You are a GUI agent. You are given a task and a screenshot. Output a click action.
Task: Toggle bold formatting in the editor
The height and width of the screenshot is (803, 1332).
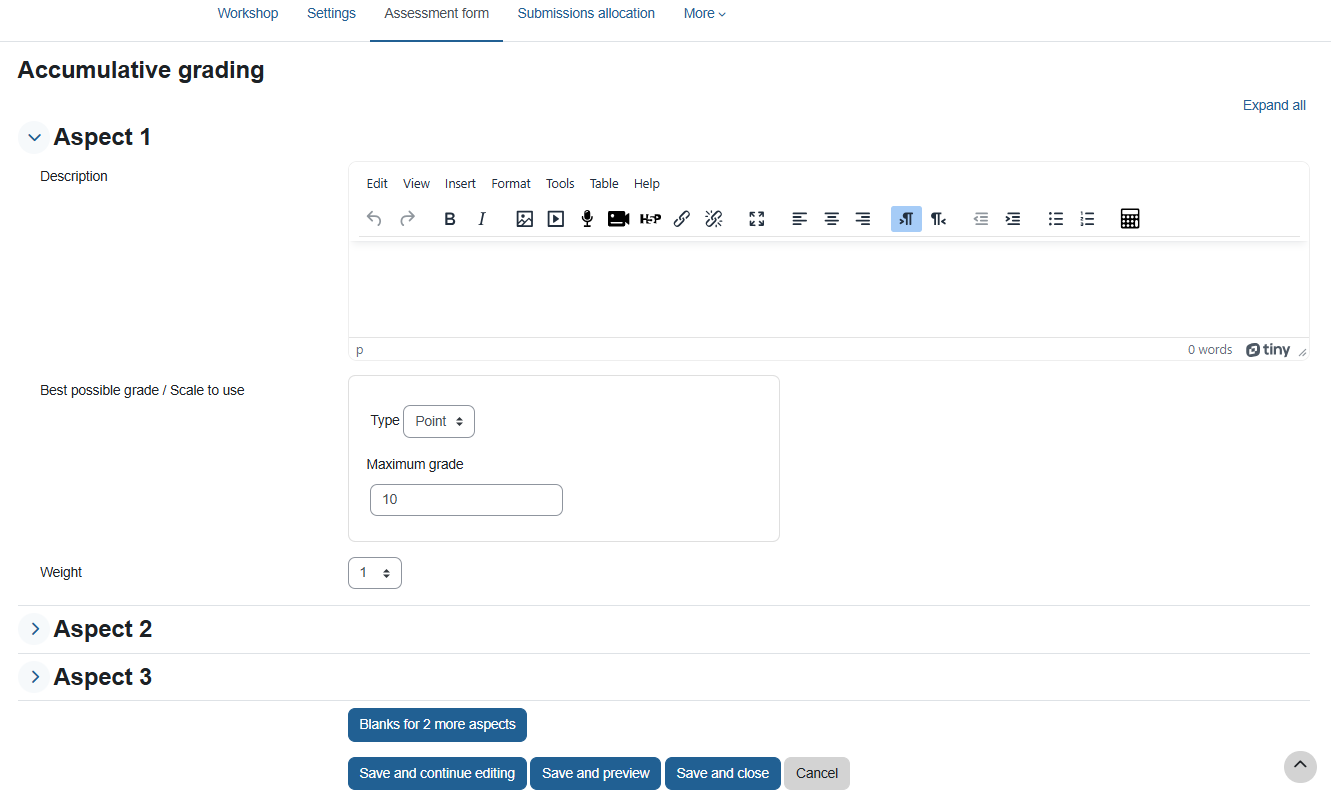tap(450, 219)
